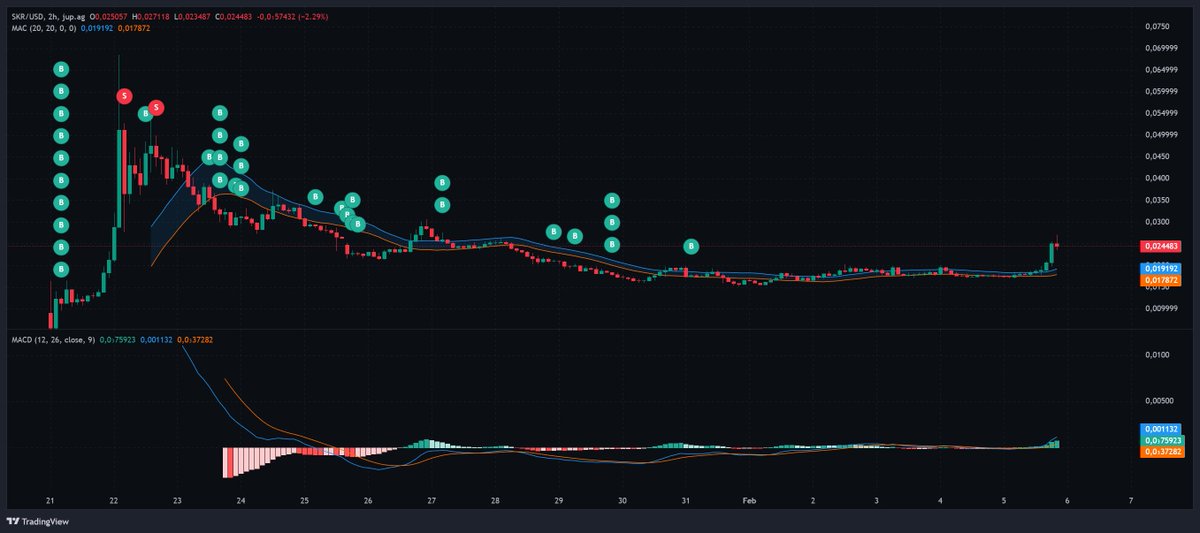
Task: Click the date label 7 on the time axis
Action: pos(1131,499)
